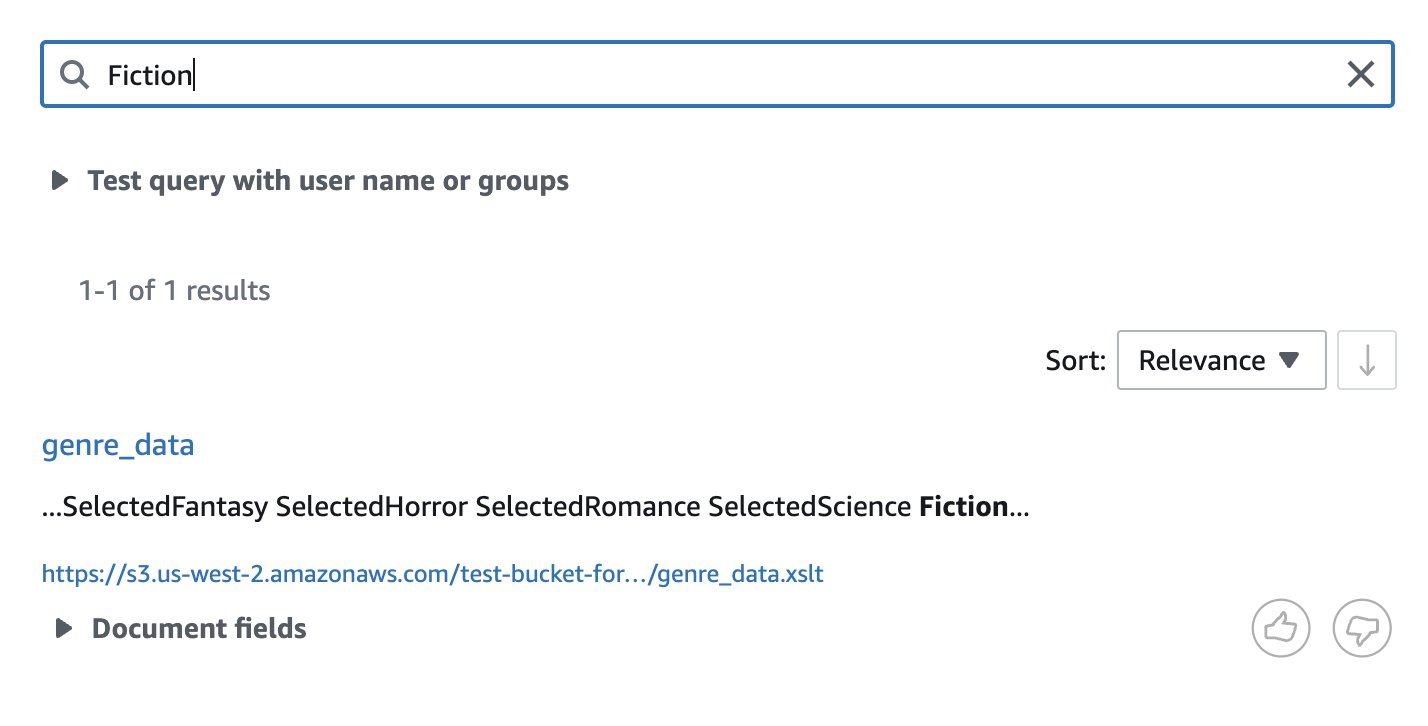Open the Sort Relevance dropdown
The height and width of the screenshot is (726, 1428).
point(1221,360)
